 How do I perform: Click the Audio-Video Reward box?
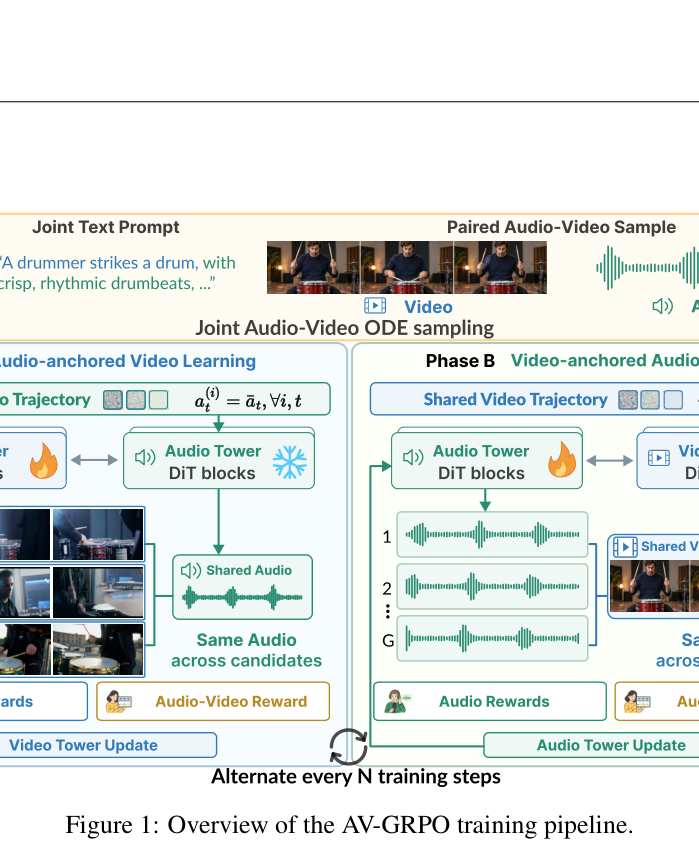(x=213, y=701)
